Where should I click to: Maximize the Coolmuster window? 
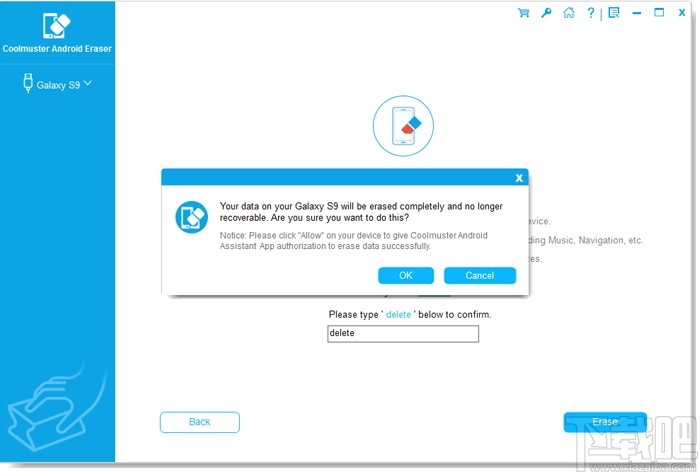(659, 13)
